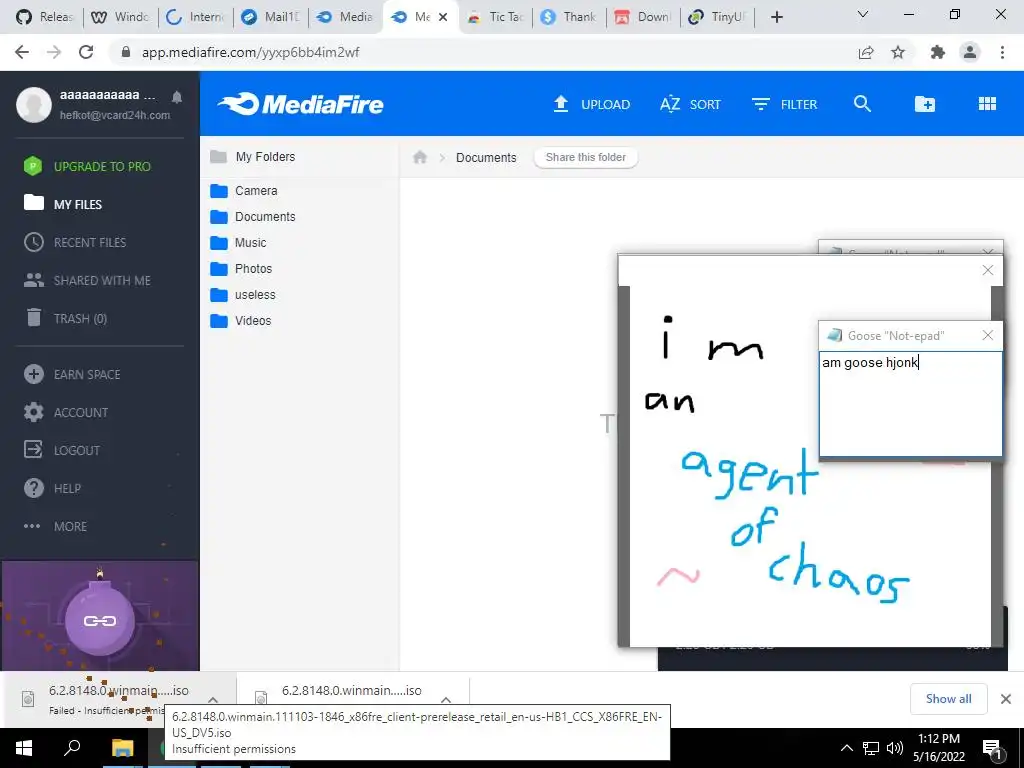This screenshot has height=768, width=1024.
Task: Click the address bar URL
Action: (x=251, y=52)
